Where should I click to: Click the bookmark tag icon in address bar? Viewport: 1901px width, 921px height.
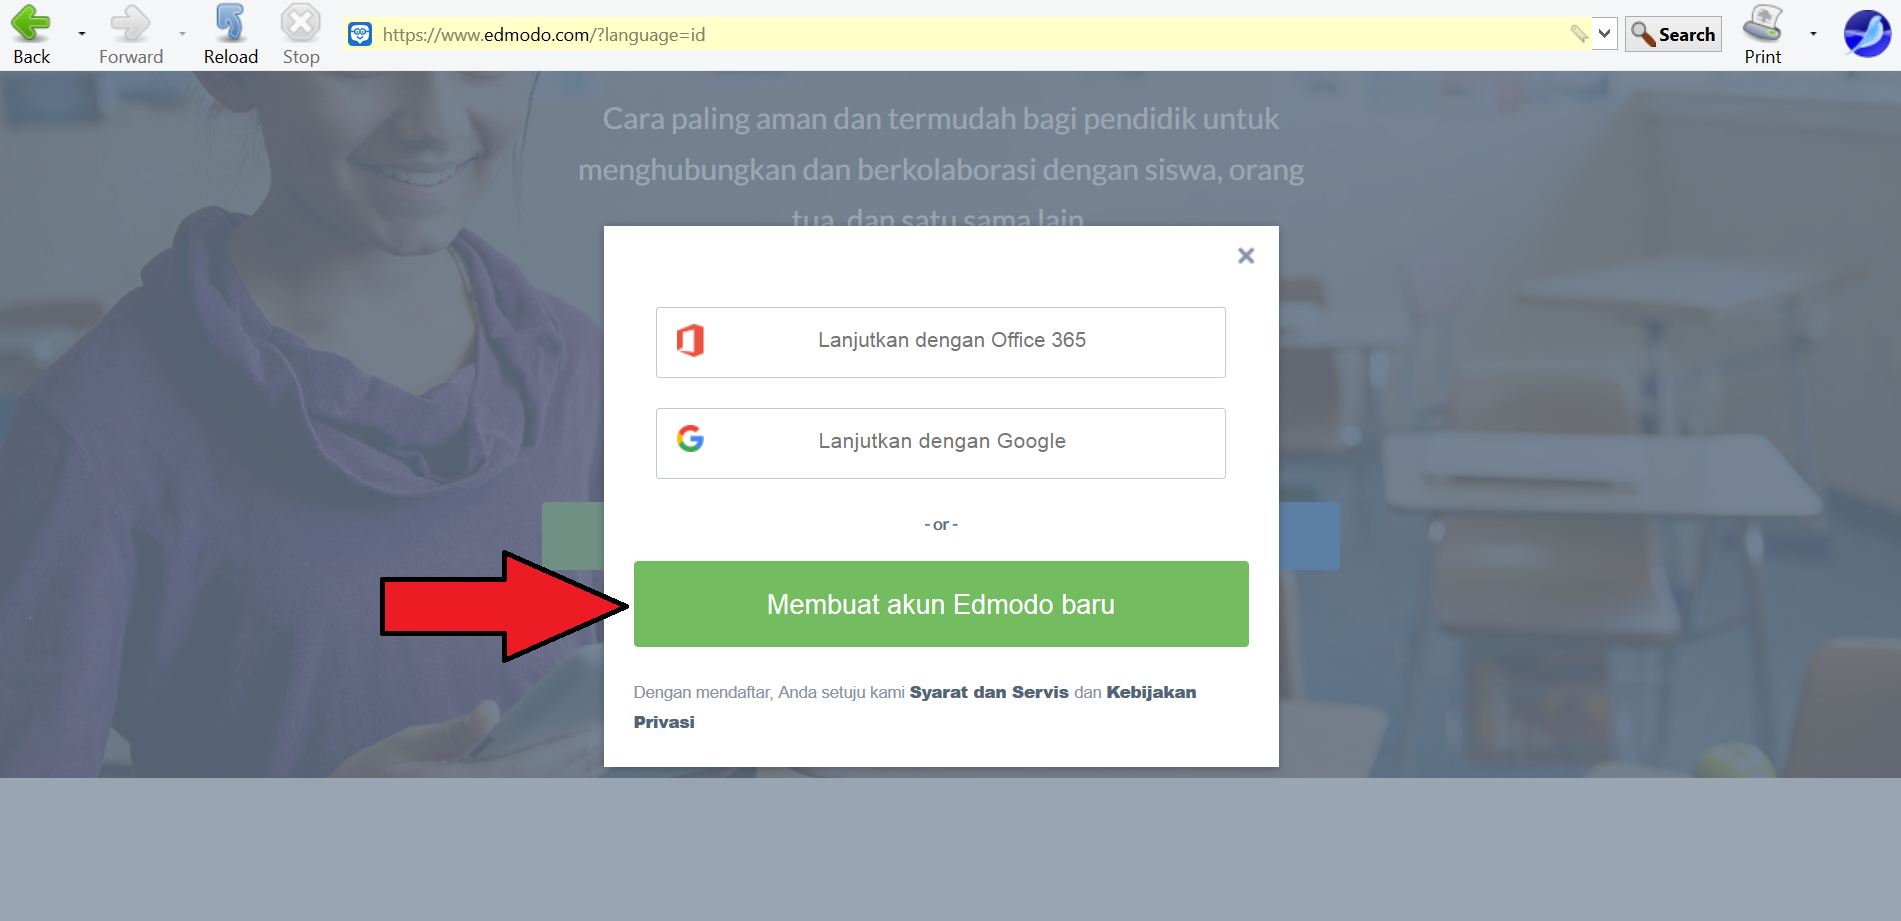coord(1579,34)
